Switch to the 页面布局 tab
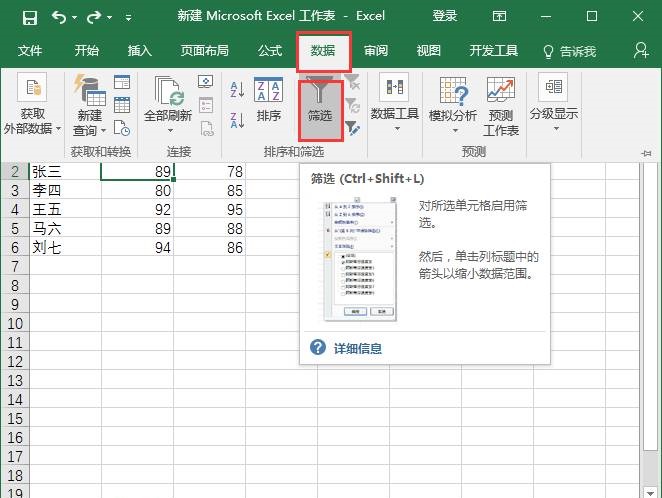This screenshot has width=662, height=498. pyautogui.click(x=205, y=51)
